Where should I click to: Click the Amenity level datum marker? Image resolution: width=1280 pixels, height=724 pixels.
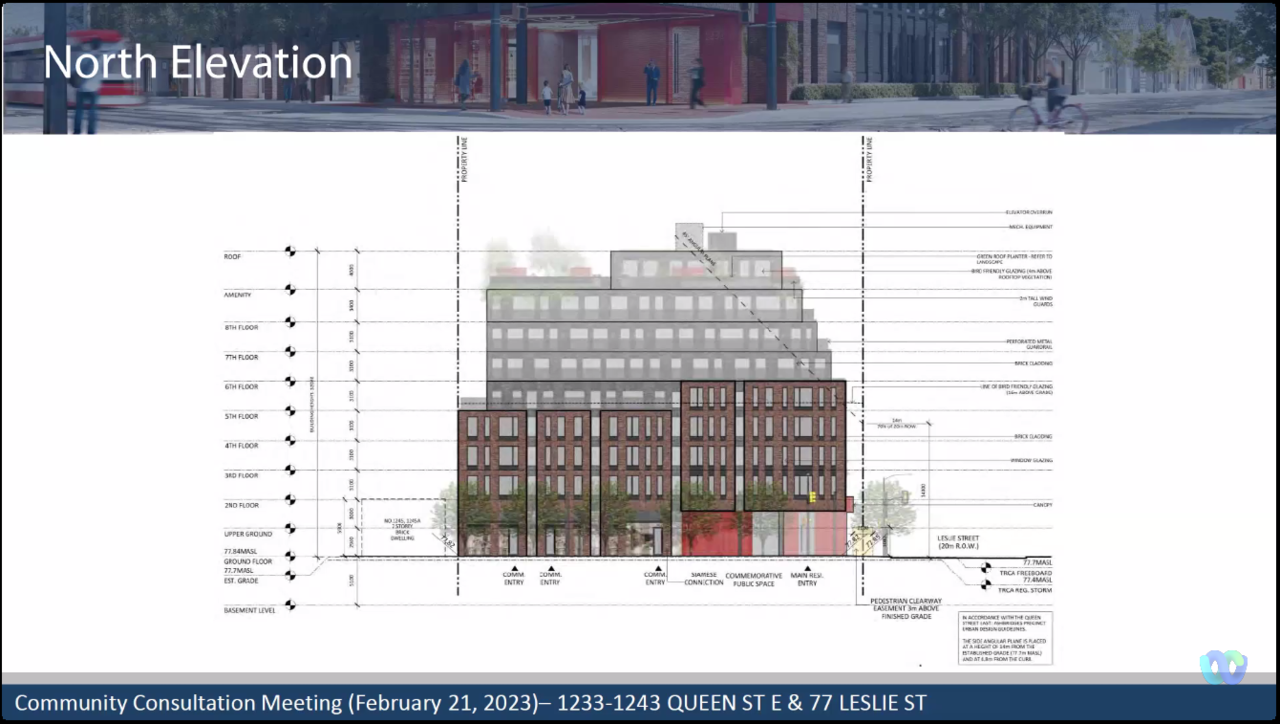pyautogui.click(x=290, y=290)
